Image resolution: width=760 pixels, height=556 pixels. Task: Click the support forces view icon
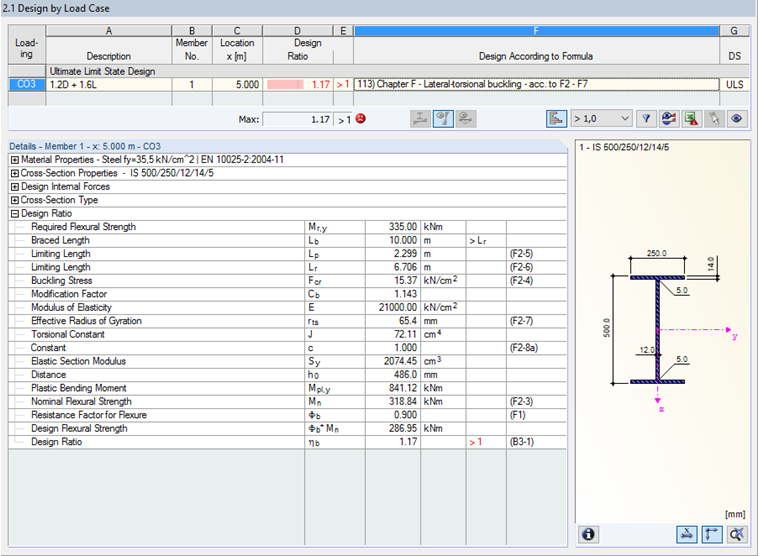tap(466, 119)
